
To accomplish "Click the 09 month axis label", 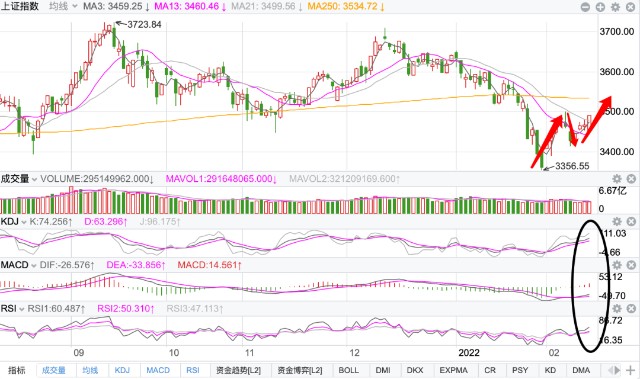I will pos(78,352).
